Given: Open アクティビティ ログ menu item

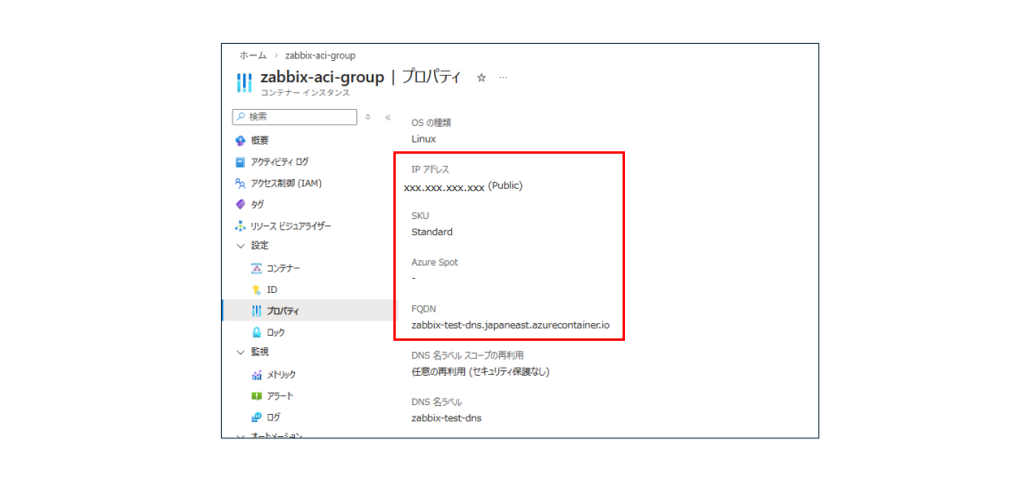Looking at the screenshot, I should (x=280, y=162).
